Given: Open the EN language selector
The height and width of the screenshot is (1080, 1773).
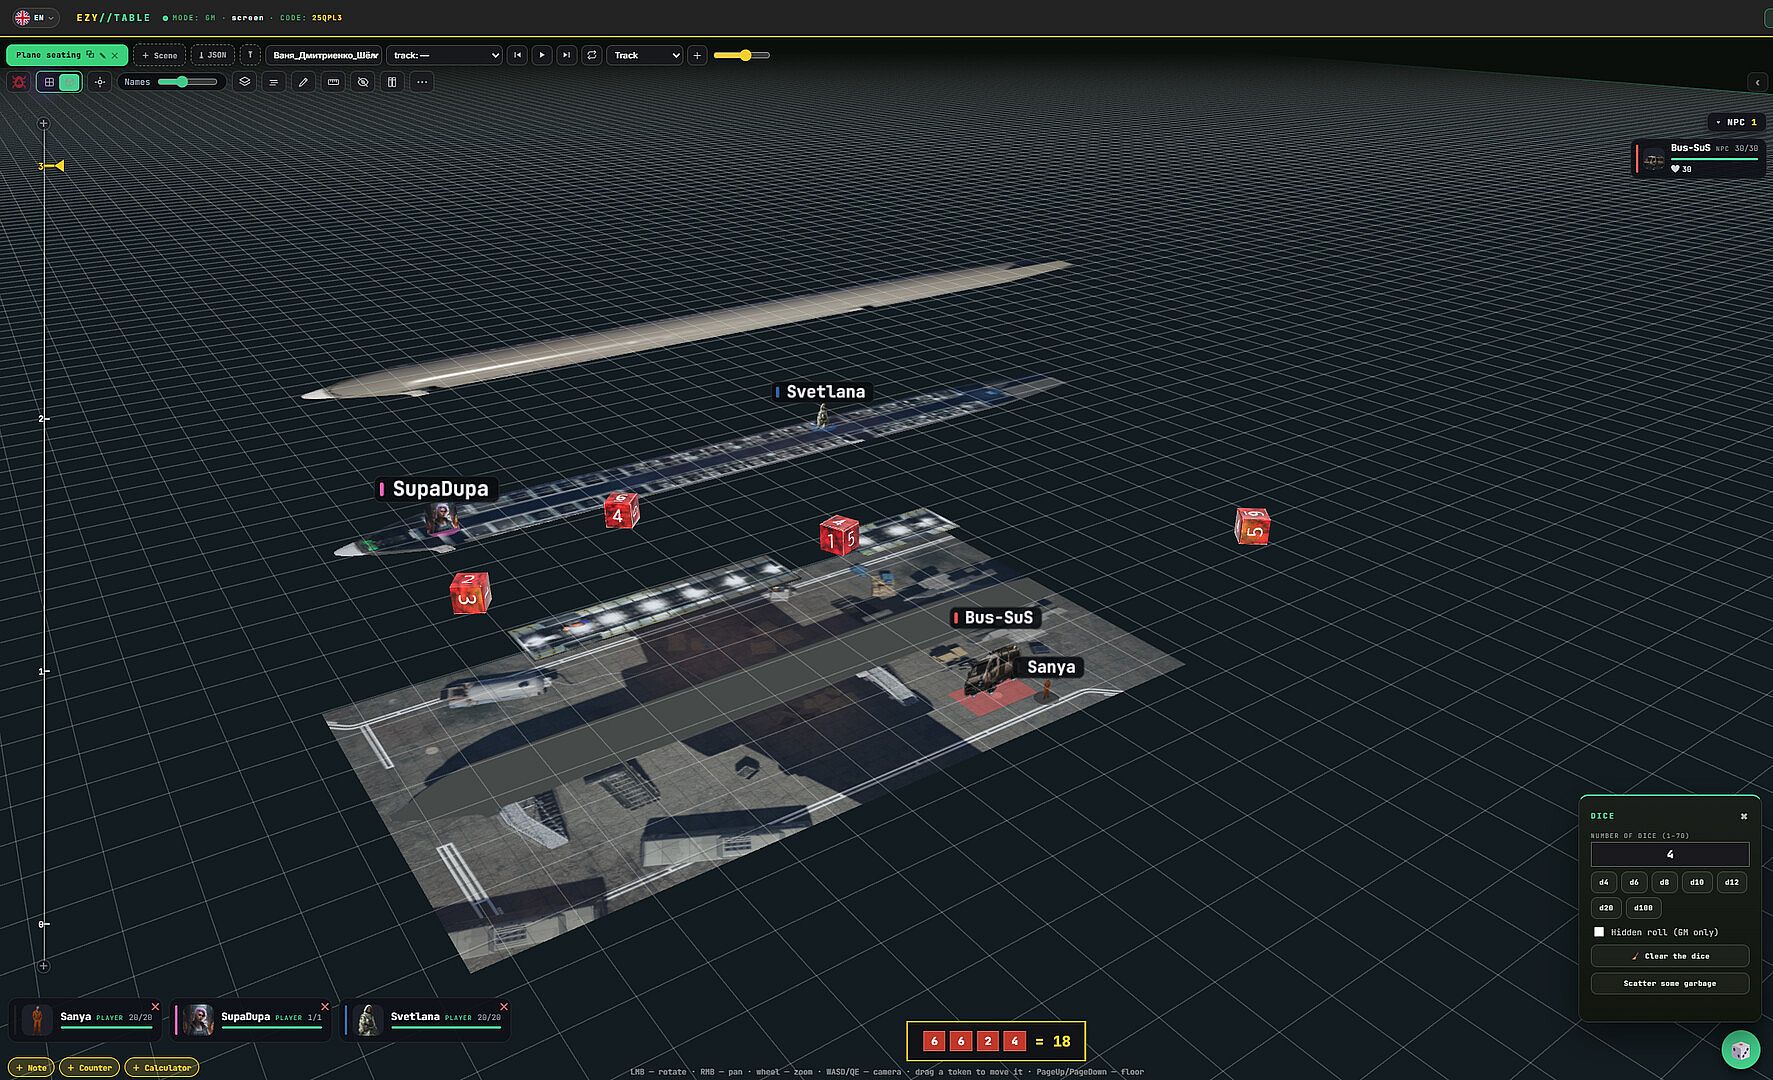Looking at the screenshot, I should (x=35, y=18).
